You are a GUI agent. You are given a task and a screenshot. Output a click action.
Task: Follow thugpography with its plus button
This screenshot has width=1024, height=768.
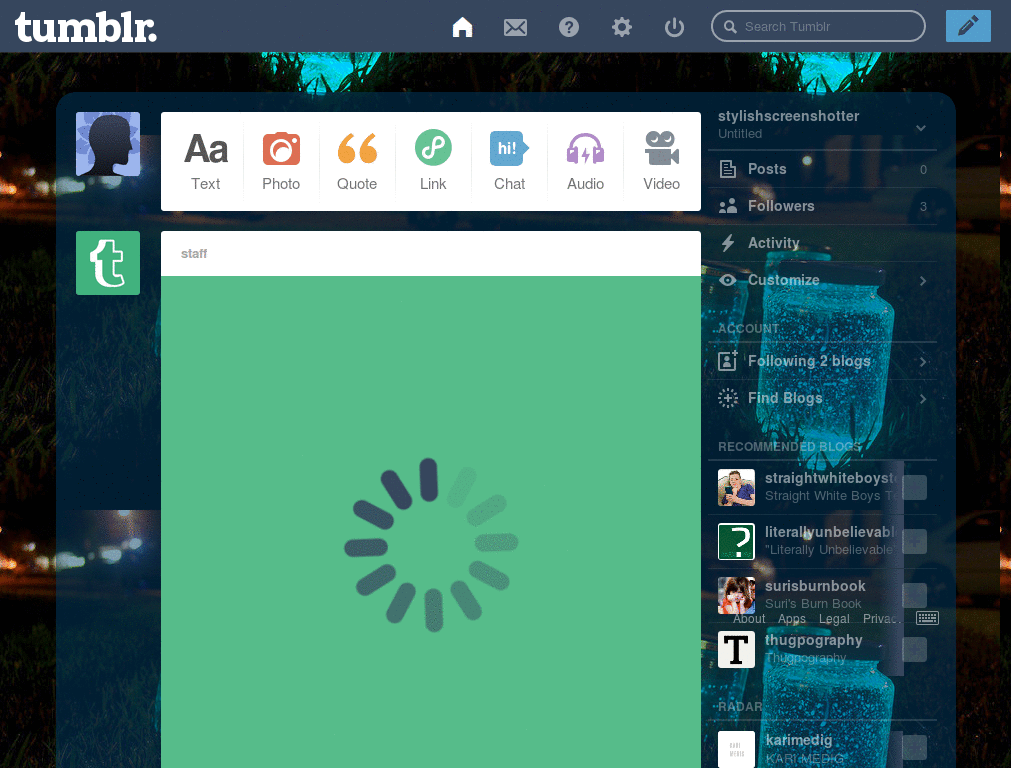[x=914, y=650]
